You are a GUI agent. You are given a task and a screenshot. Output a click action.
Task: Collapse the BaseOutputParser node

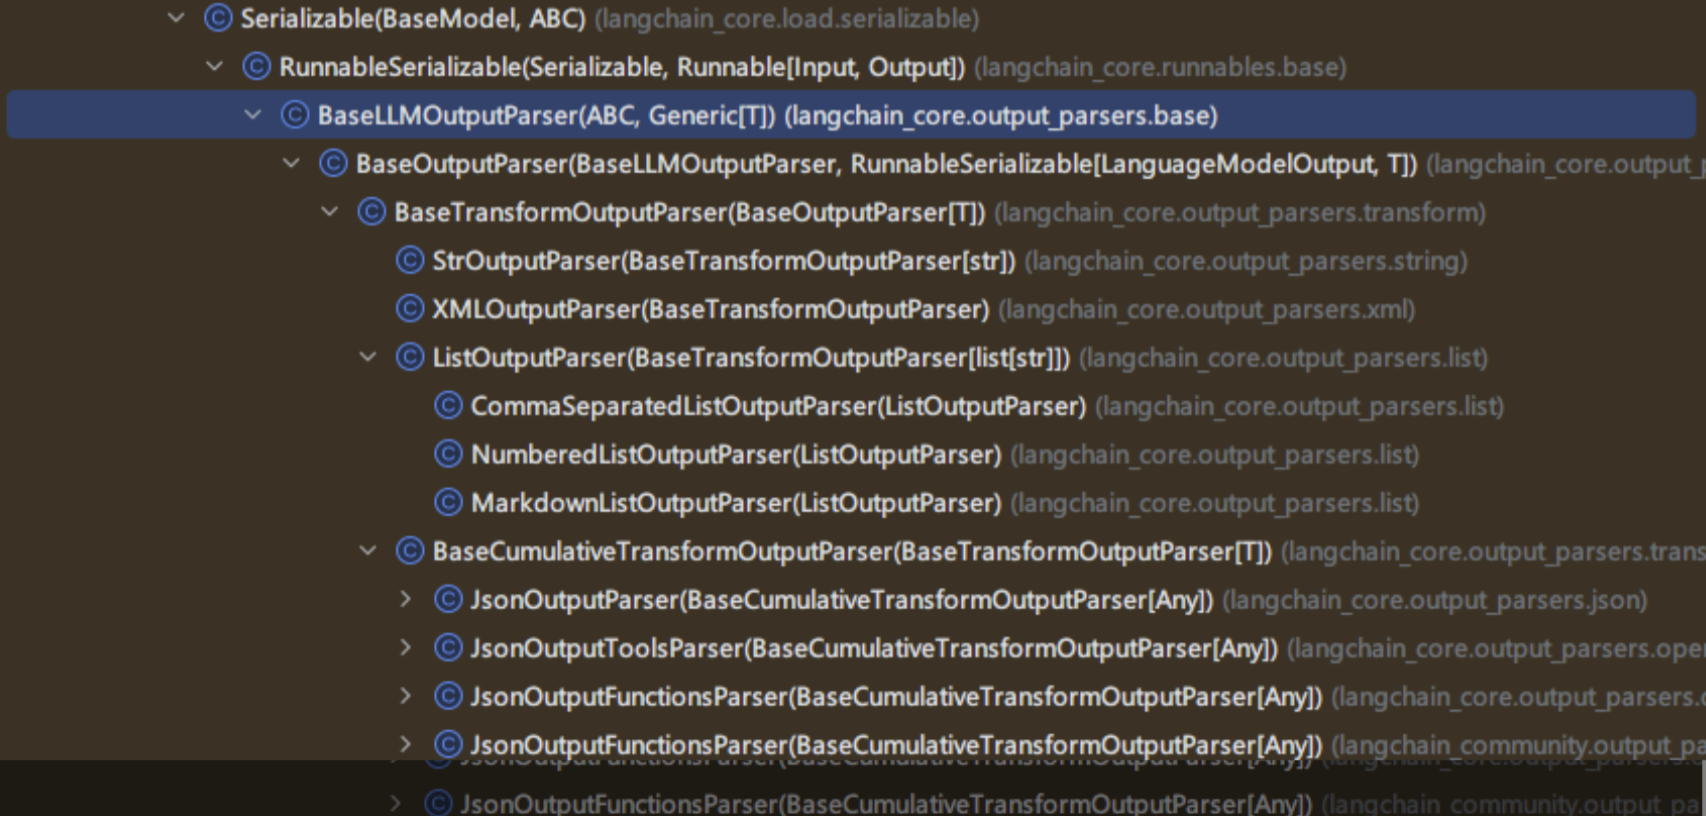pos(291,163)
